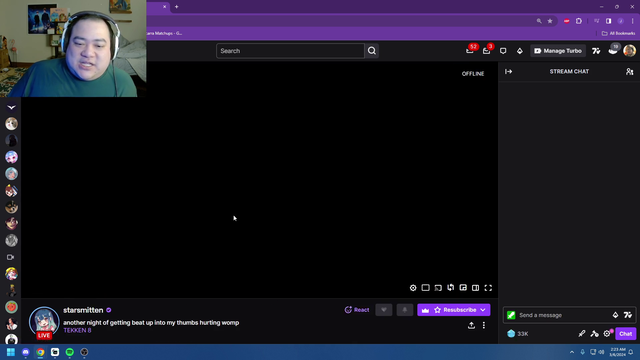Toggle theatre mode in the player
Image resolution: width=640 pixels, height=360 pixels.
click(476, 288)
